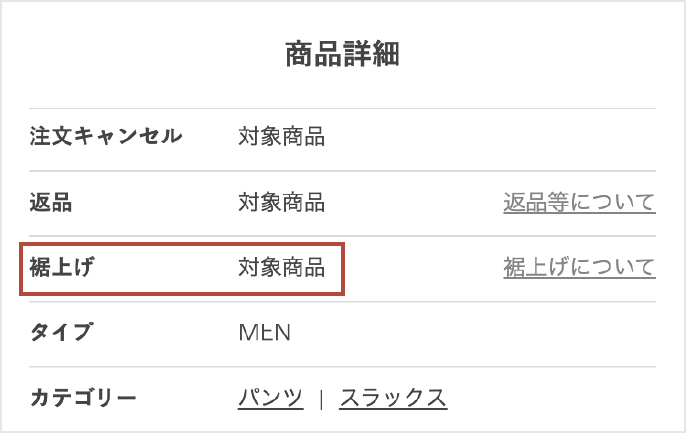This screenshot has width=686, height=433.
Task: Click the タイプ row label
Action: pos(61,333)
